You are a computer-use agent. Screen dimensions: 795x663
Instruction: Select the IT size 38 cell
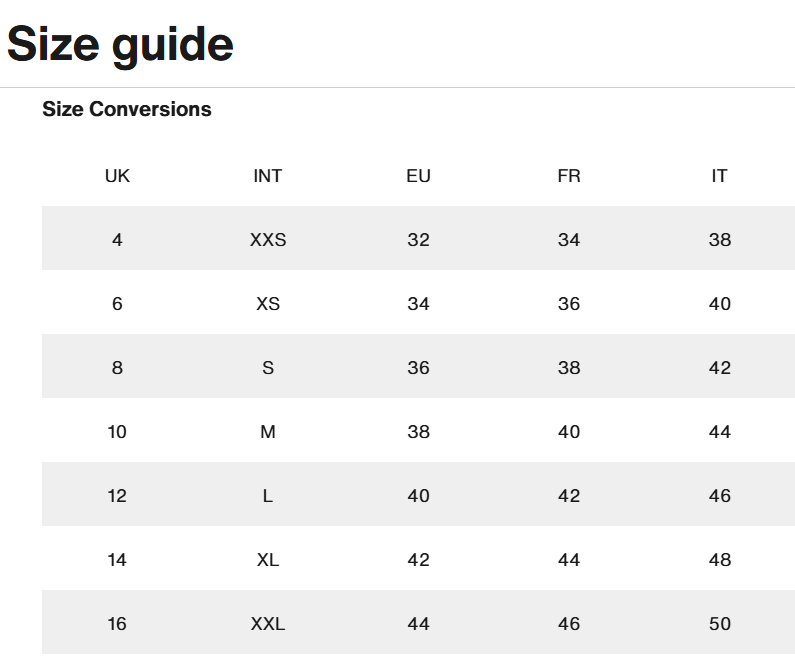click(x=720, y=240)
